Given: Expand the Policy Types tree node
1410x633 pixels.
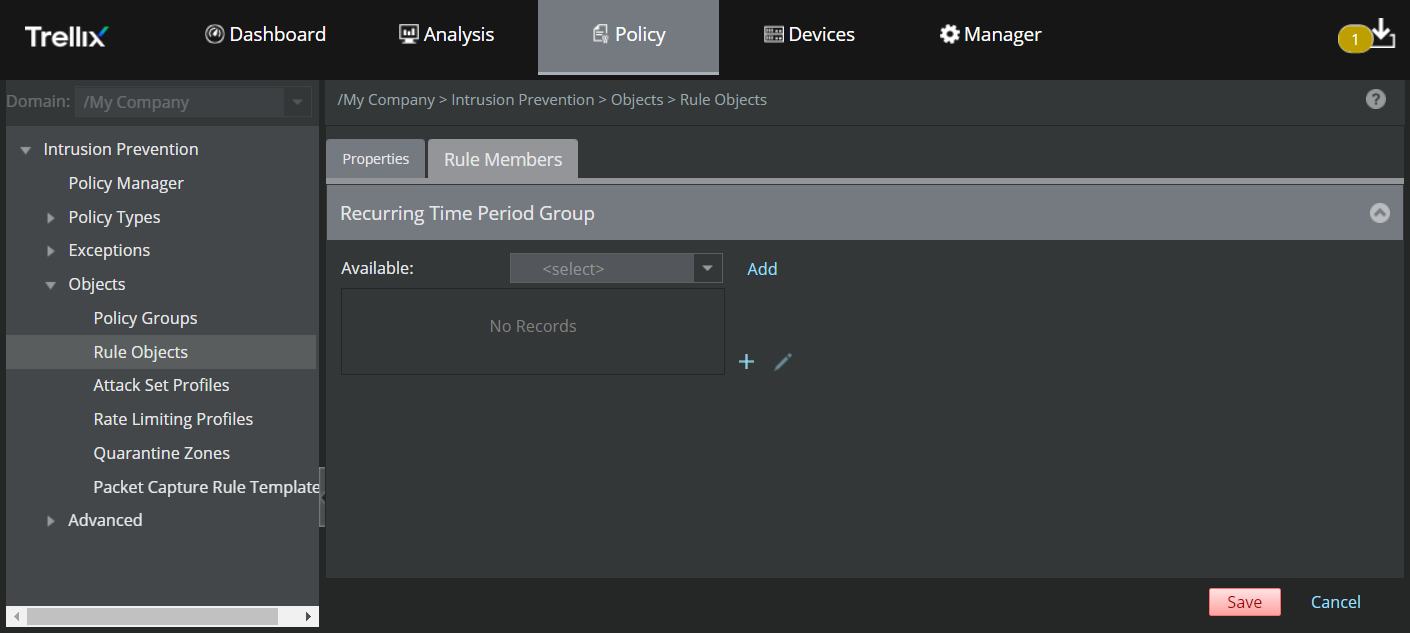Looking at the screenshot, I should [51, 217].
